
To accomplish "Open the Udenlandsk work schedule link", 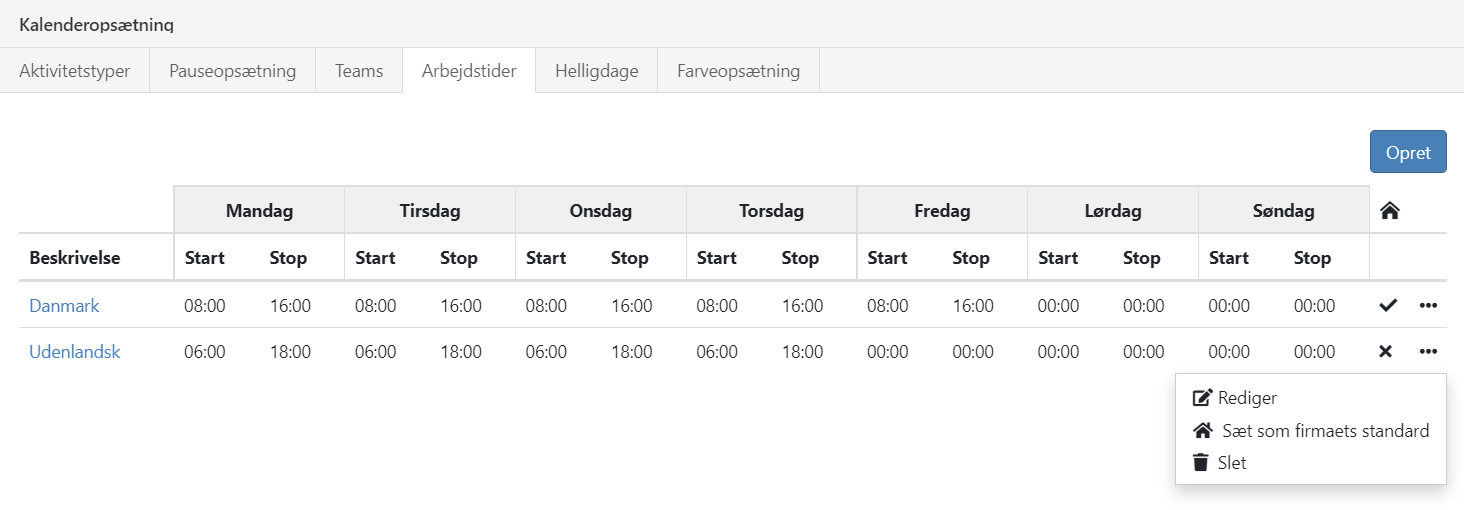I will pos(75,352).
